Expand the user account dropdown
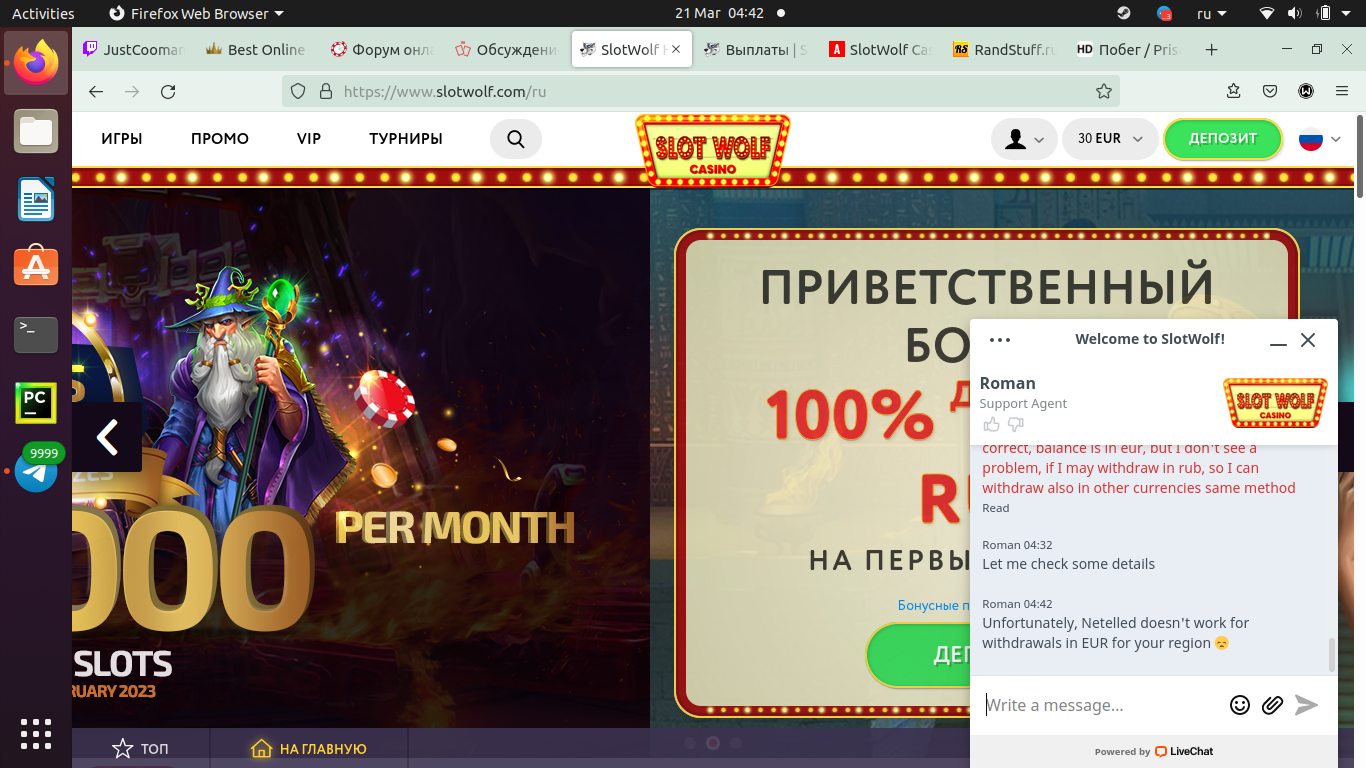This screenshot has width=1366, height=768. [x=1024, y=139]
